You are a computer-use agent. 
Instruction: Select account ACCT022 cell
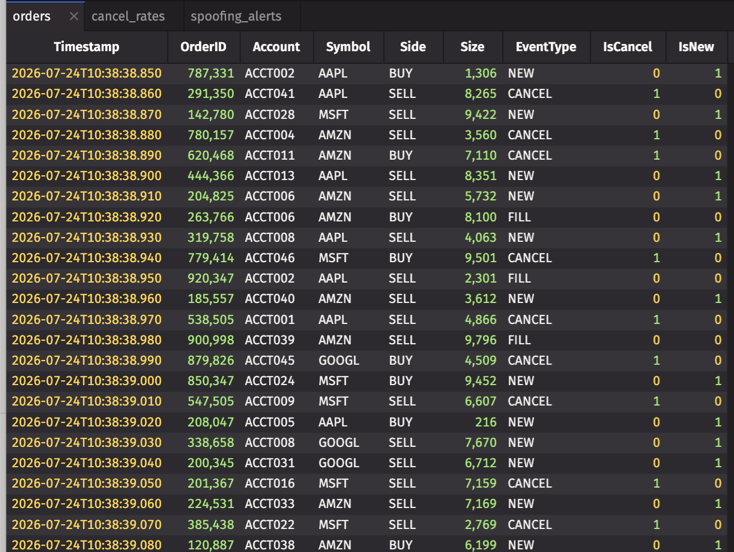(276, 525)
